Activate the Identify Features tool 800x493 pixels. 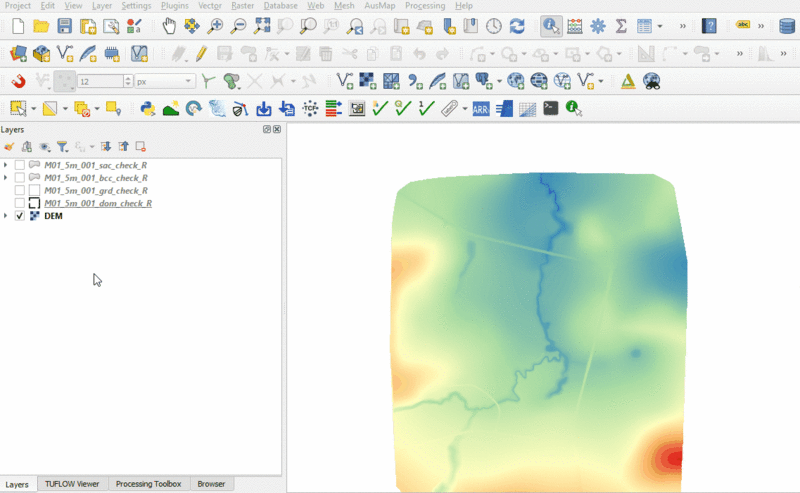(550, 26)
